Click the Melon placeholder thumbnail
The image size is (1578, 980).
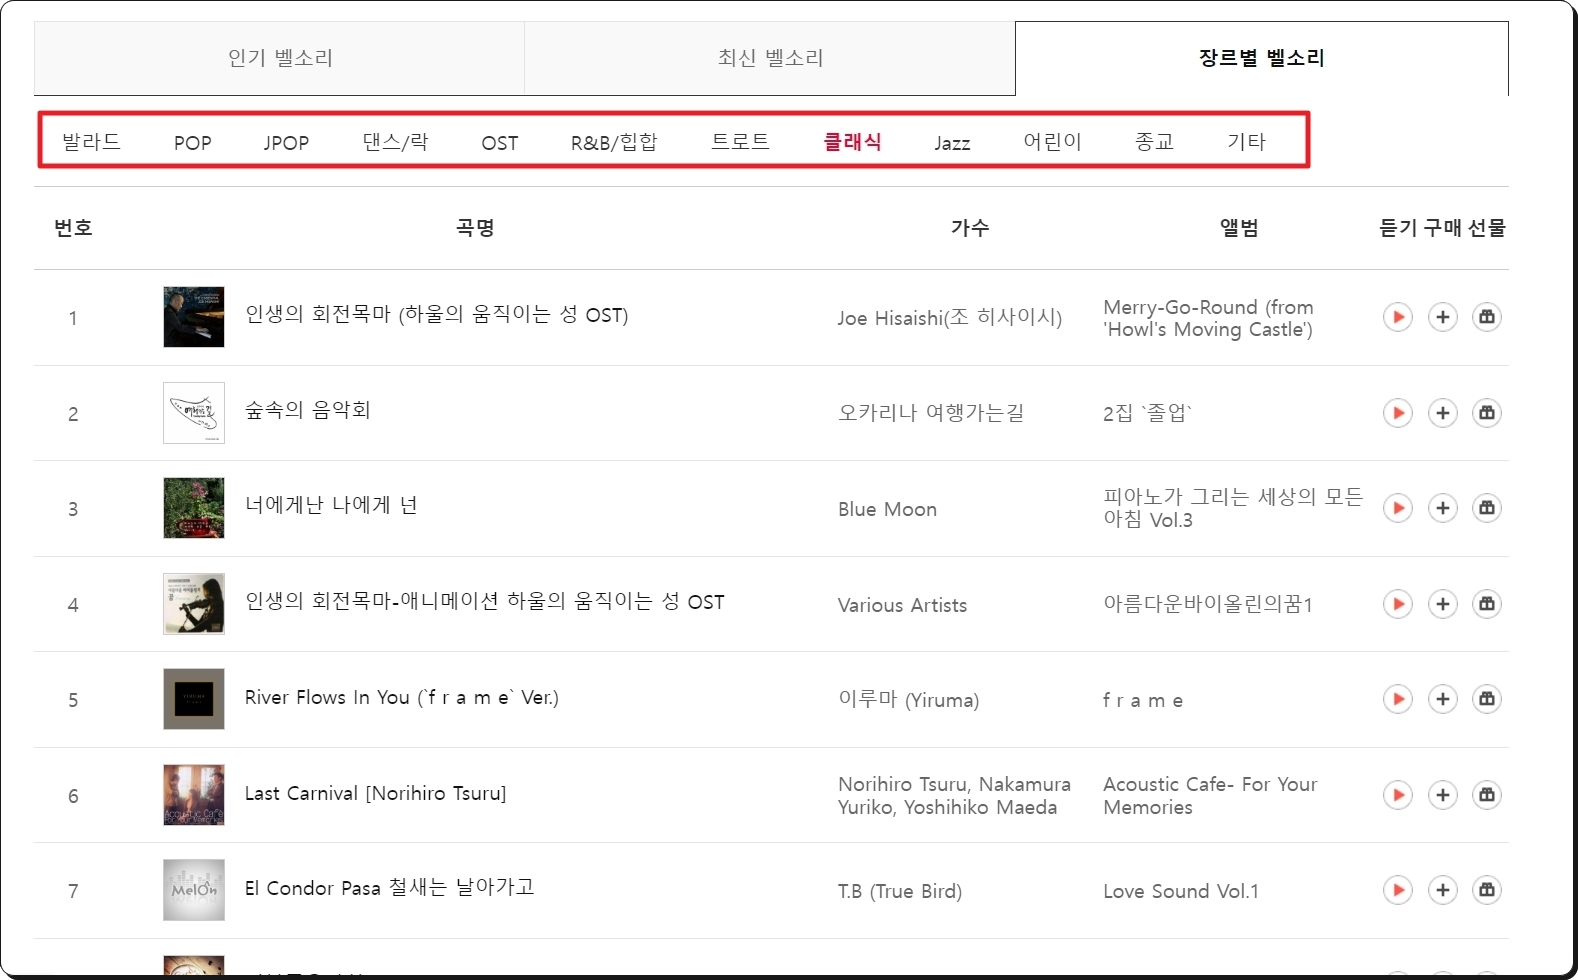click(x=194, y=890)
